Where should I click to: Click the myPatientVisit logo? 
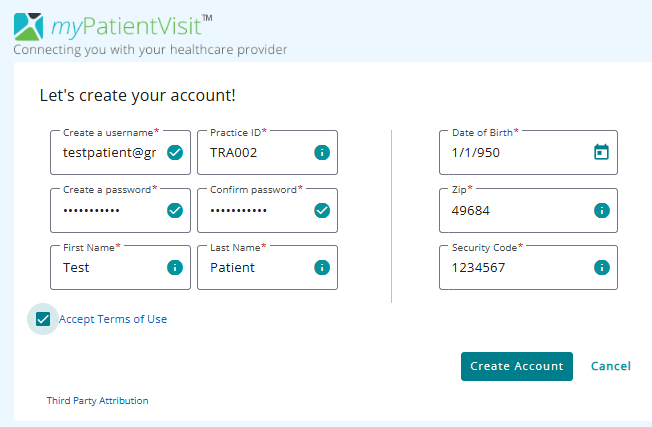pyautogui.click(x=113, y=27)
